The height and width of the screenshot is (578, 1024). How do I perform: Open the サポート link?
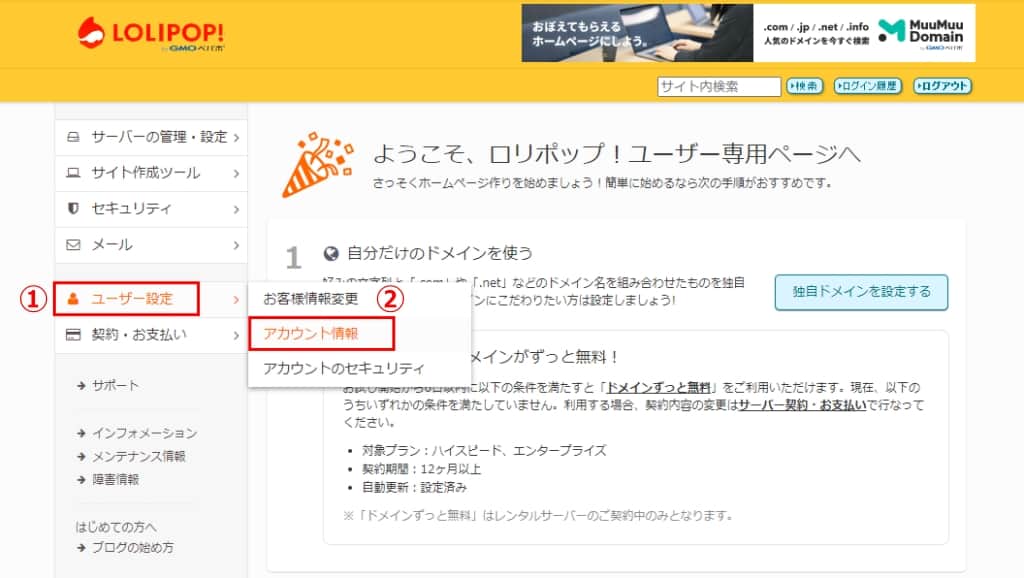pyautogui.click(x=115, y=385)
